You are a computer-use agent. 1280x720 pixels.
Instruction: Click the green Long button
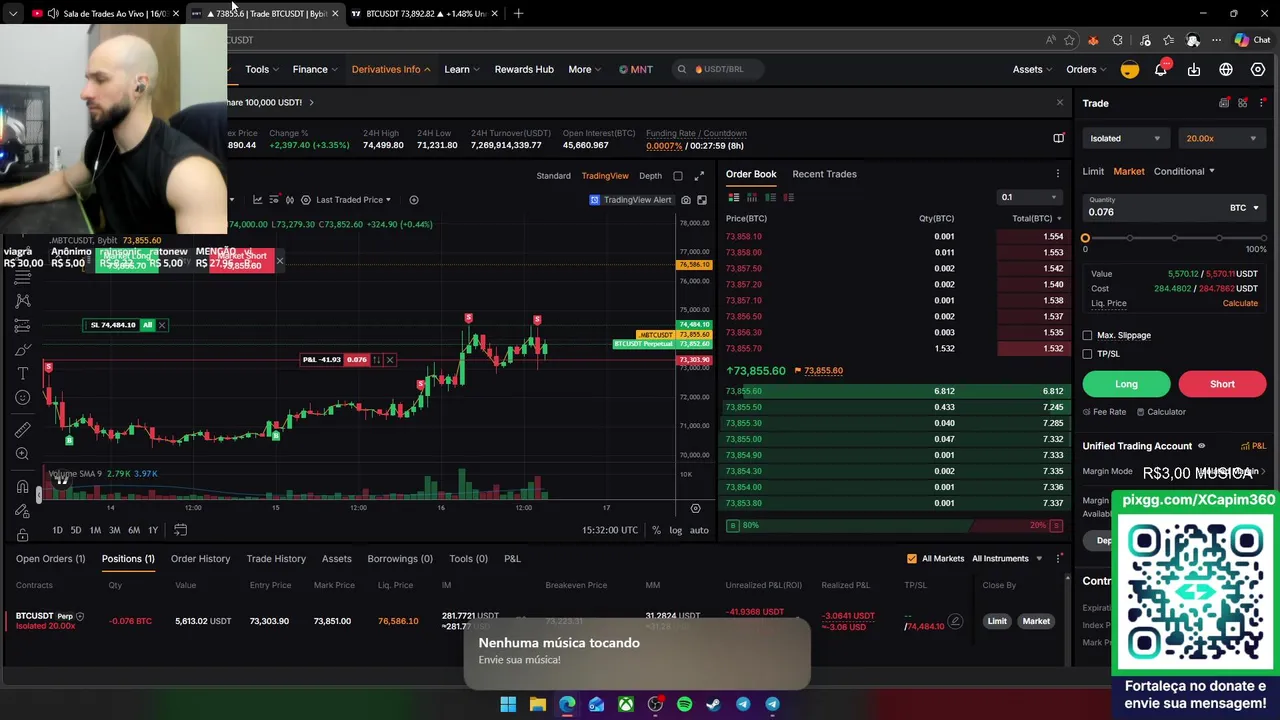(1126, 384)
